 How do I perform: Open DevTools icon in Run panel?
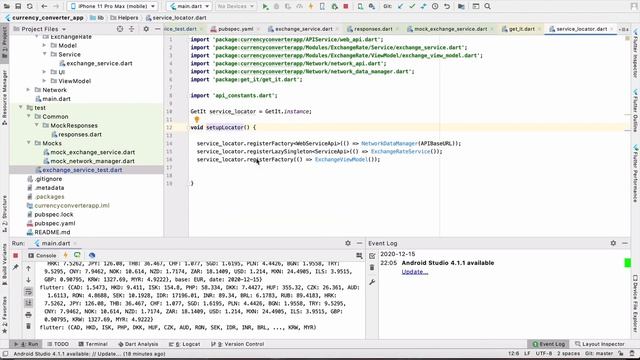coord(92,255)
